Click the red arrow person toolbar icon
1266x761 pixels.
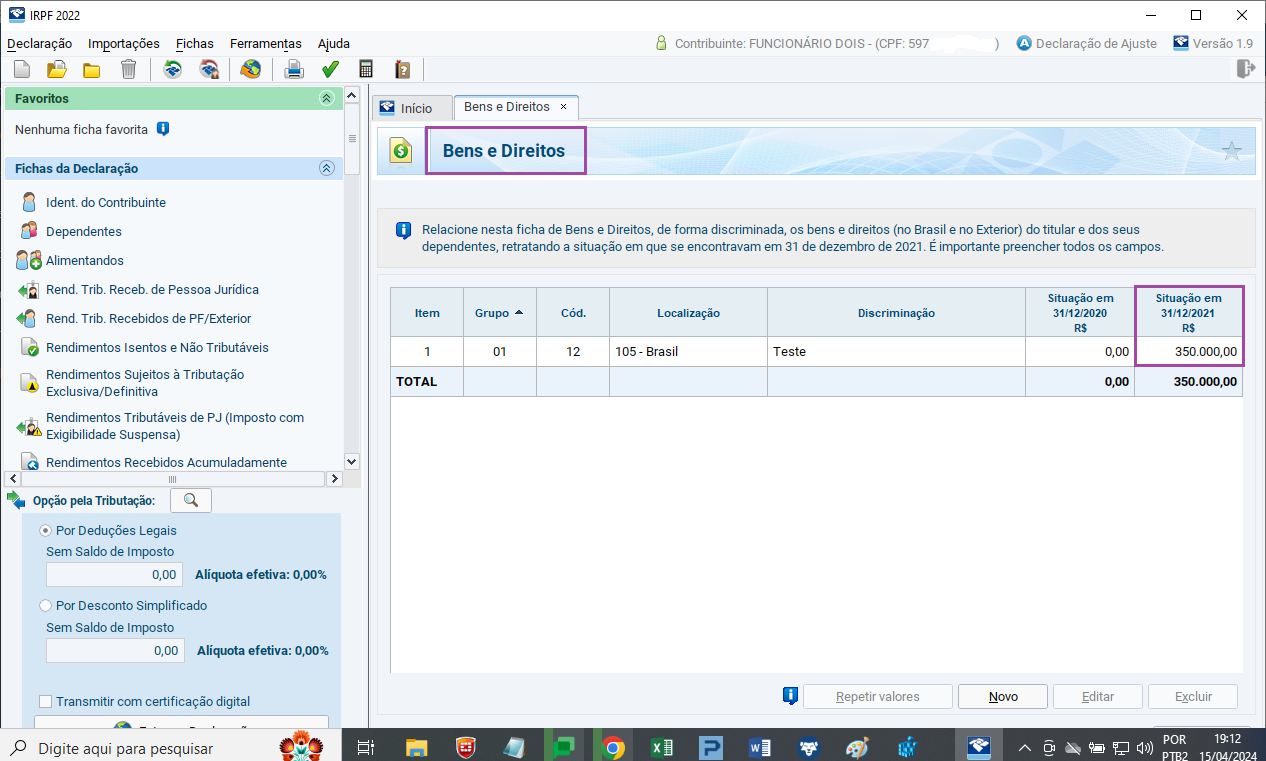click(x=209, y=69)
